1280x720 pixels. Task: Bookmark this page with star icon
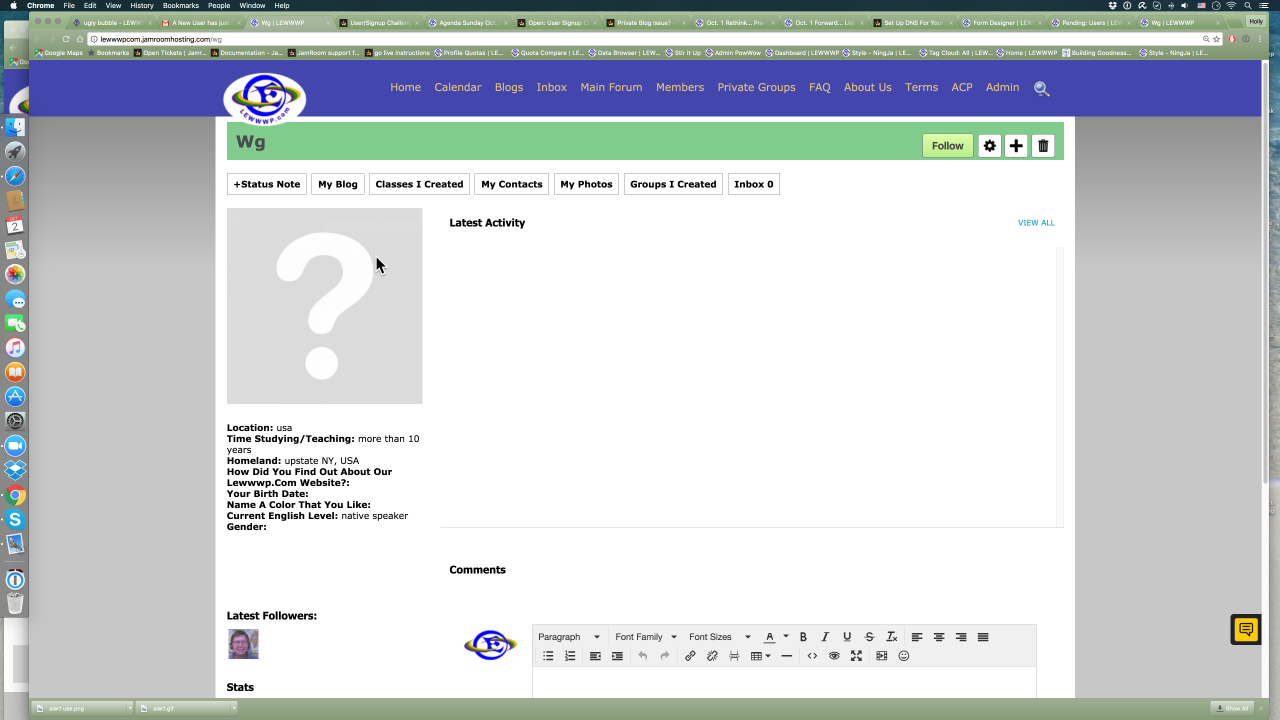pyautogui.click(x=1217, y=39)
